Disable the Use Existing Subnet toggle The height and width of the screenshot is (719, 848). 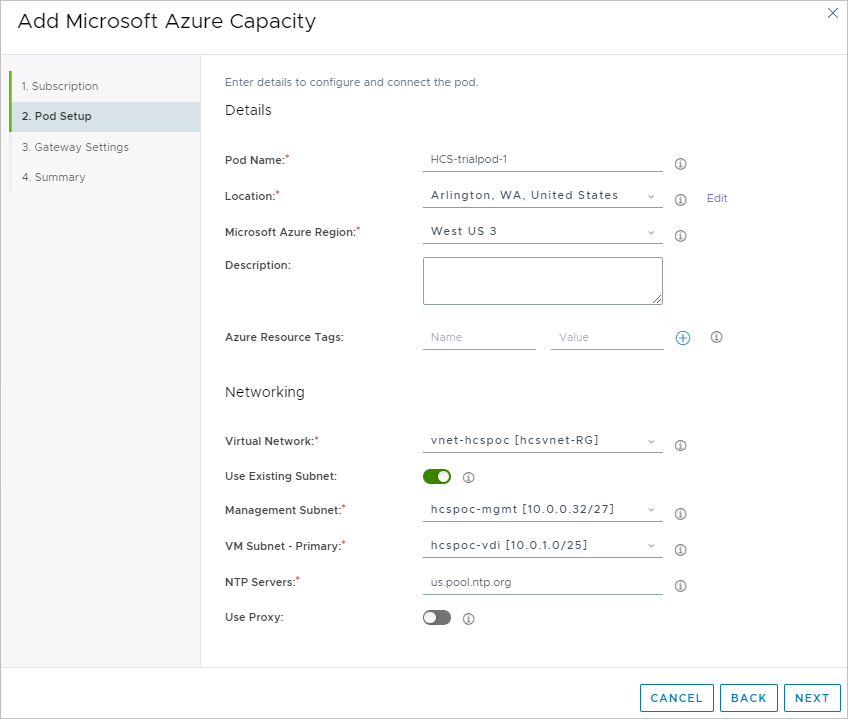(436, 477)
